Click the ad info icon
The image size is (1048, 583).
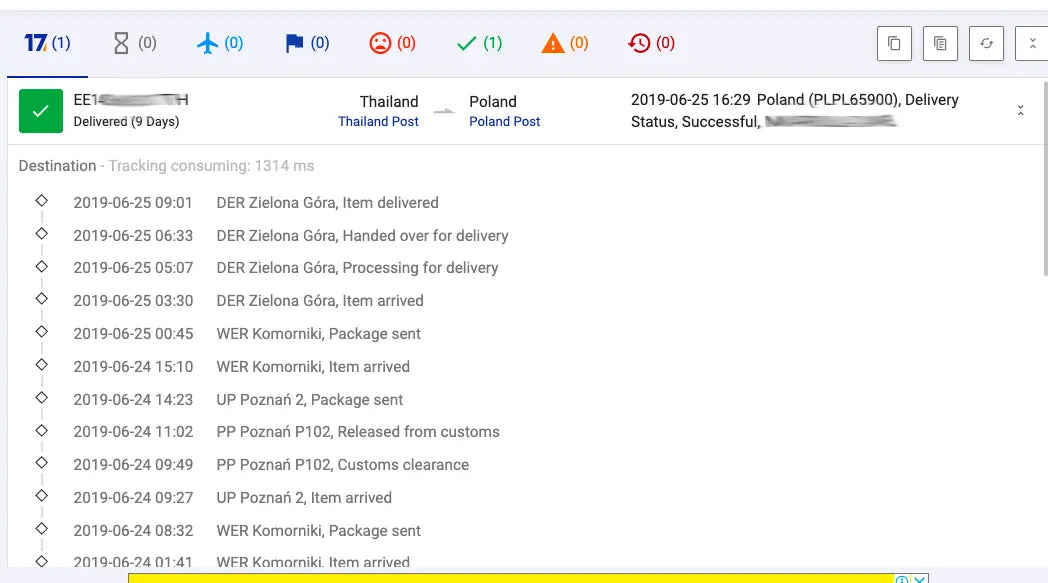pyautogui.click(x=902, y=579)
